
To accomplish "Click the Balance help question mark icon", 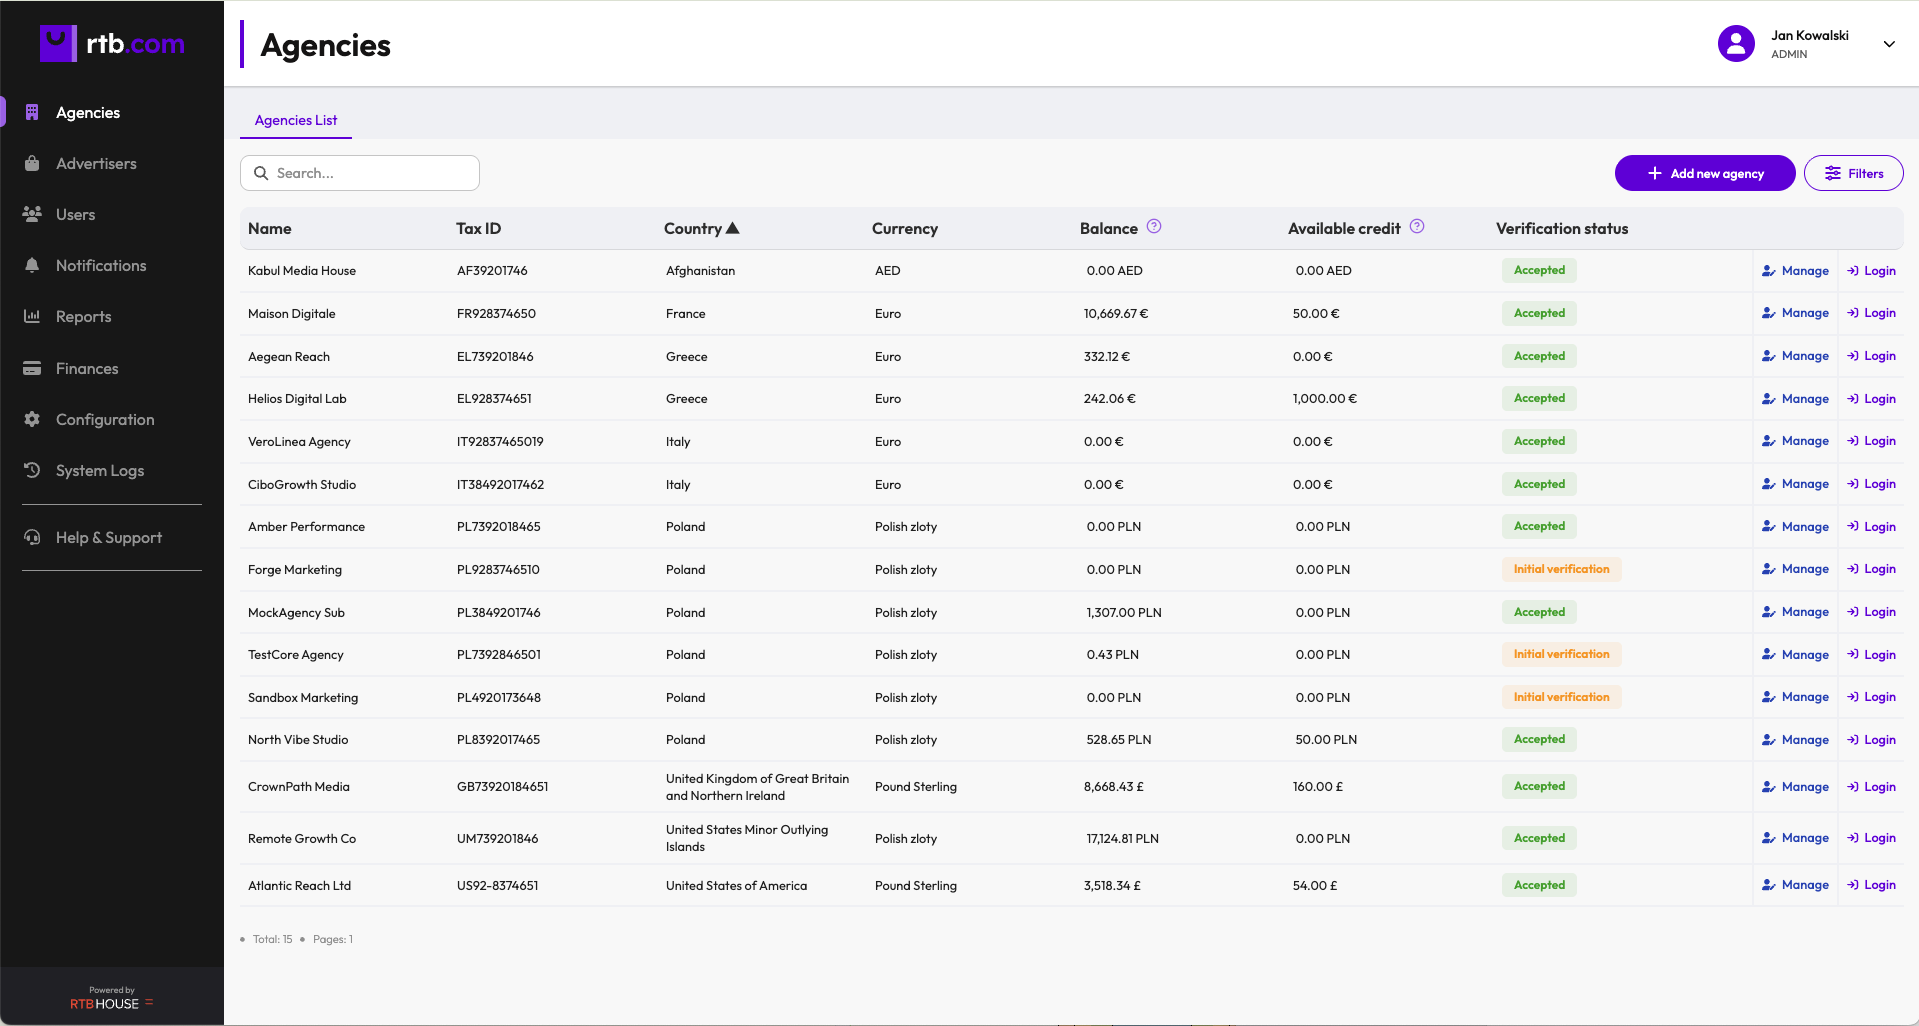I will click(x=1154, y=227).
